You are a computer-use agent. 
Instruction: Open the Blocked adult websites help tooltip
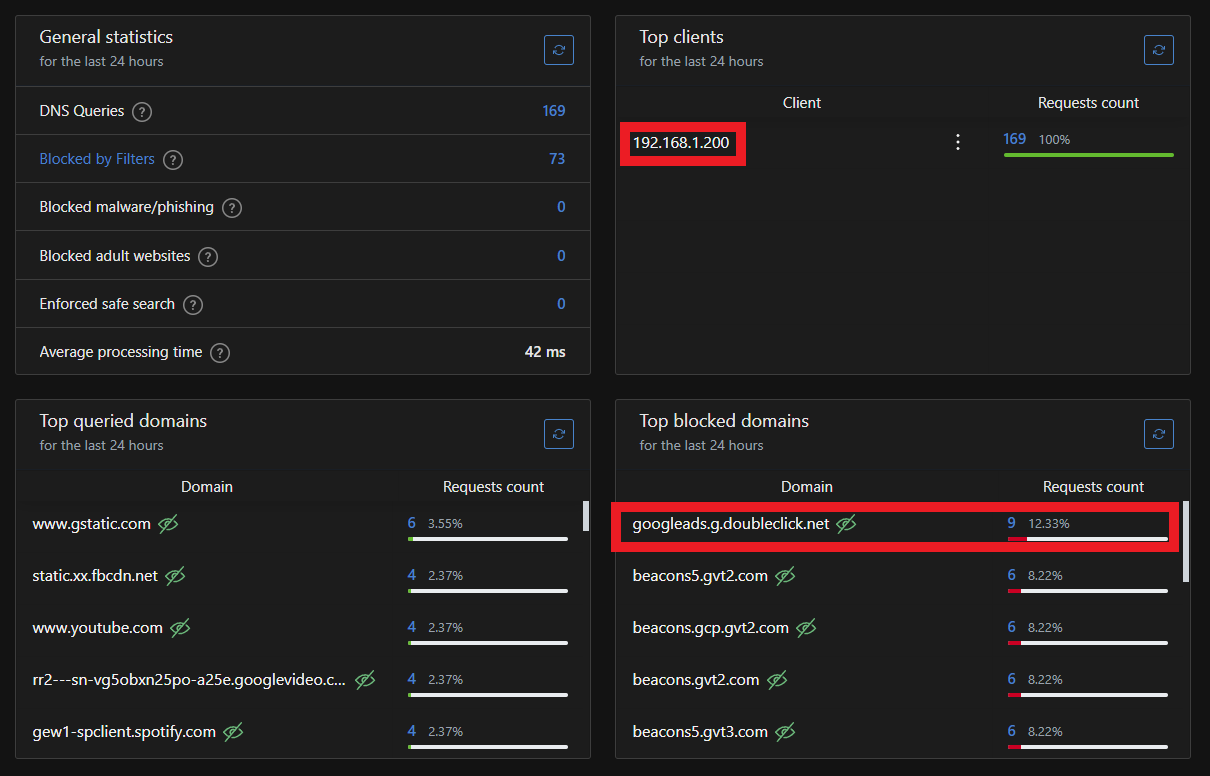[207, 256]
